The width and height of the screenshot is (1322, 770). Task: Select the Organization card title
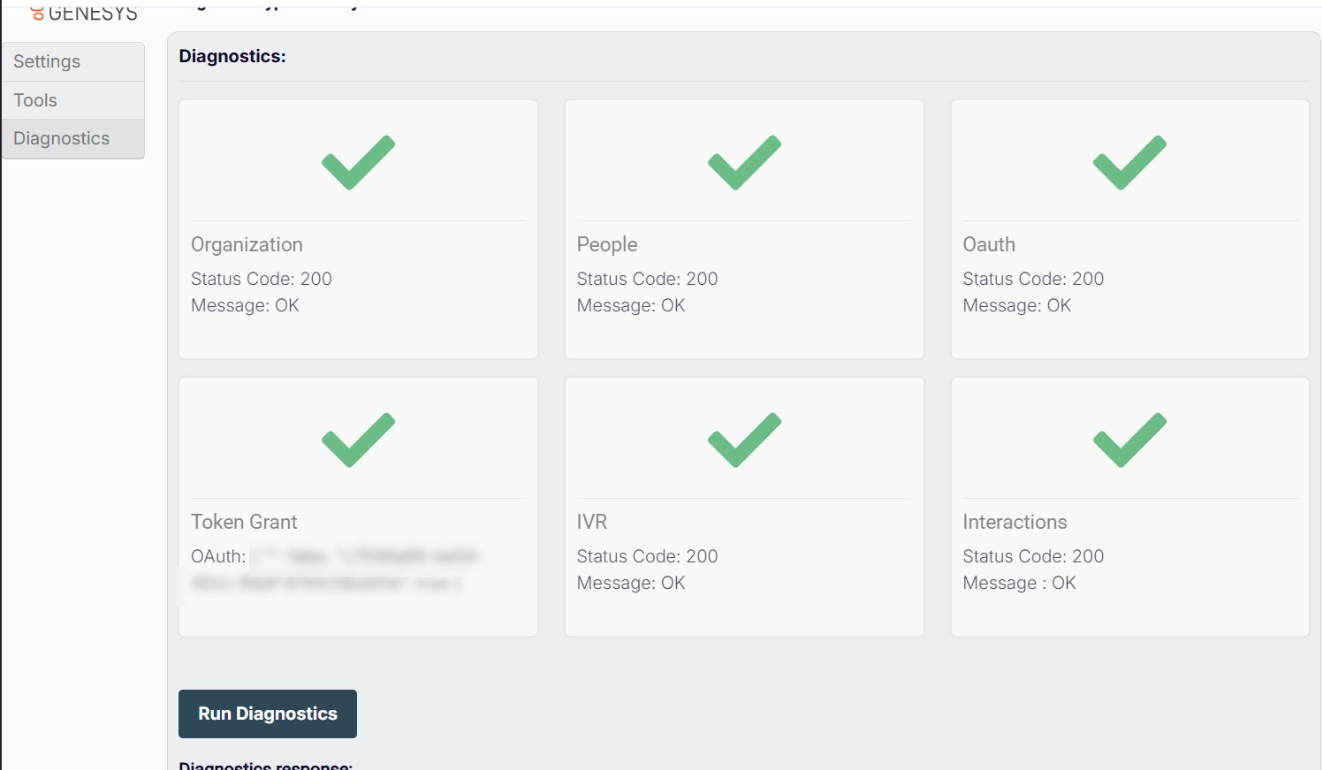[x=247, y=245]
